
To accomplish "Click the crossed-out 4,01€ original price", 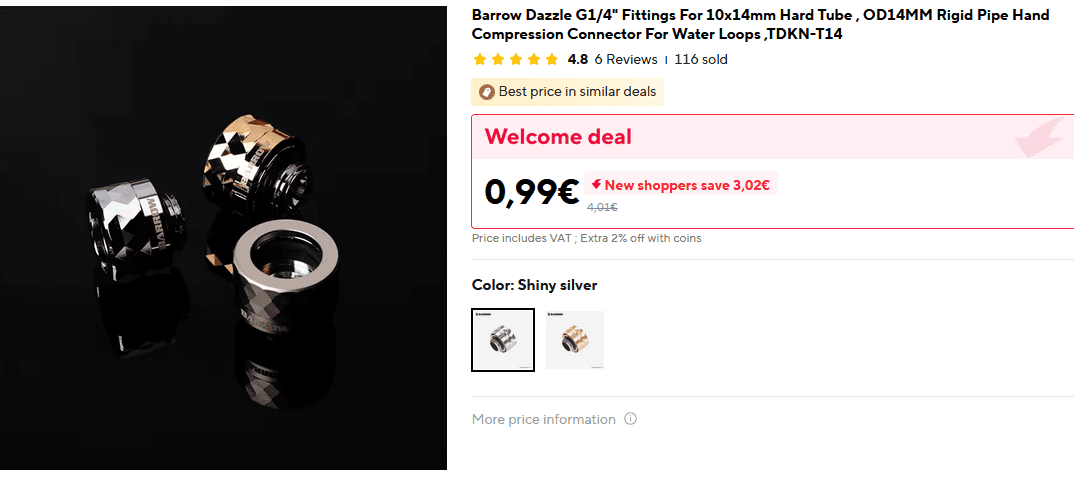I will pyautogui.click(x=602, y=207).
